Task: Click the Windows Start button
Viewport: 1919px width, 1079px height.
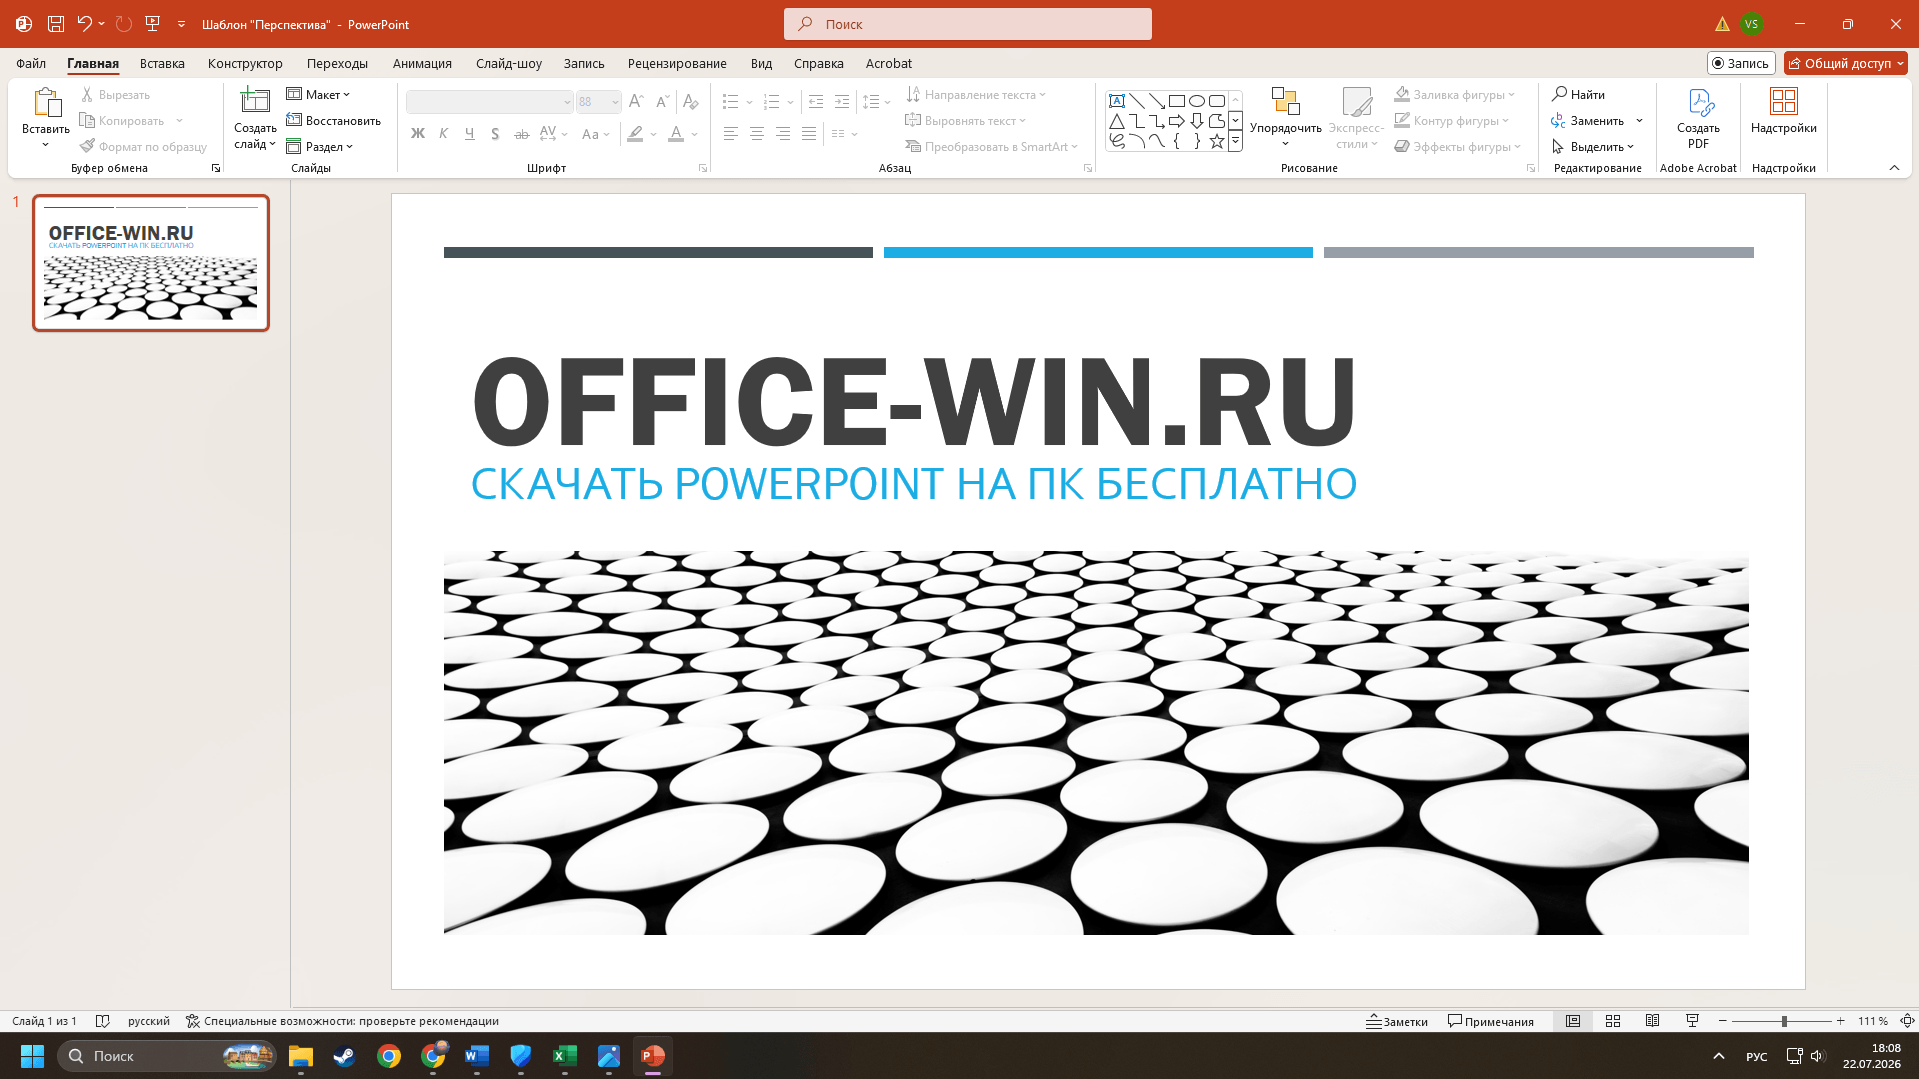Action: click(32, 1056)
